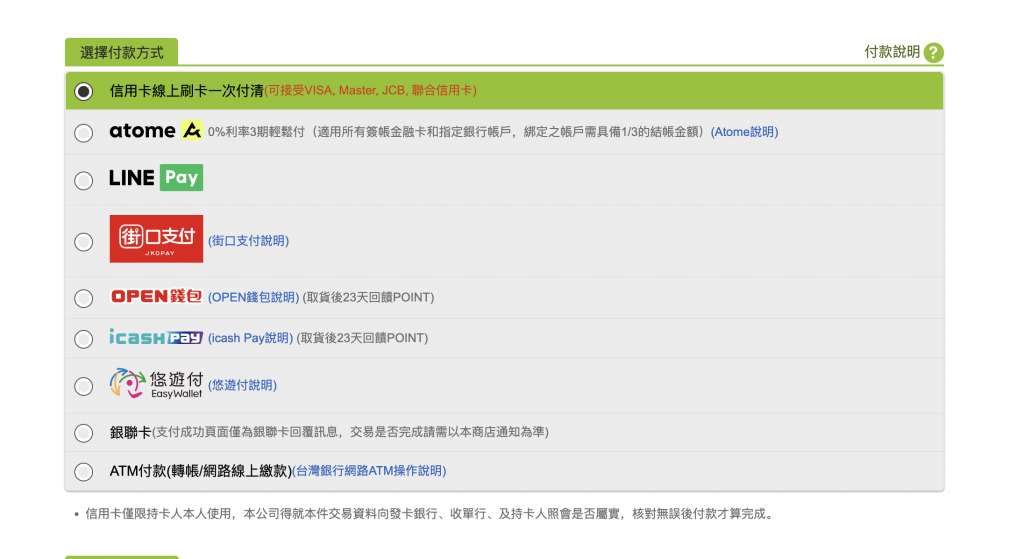Click the 選擇付款方式 tab header
Viewport: 1024px width, 559px height.
[x=121, y=52]
